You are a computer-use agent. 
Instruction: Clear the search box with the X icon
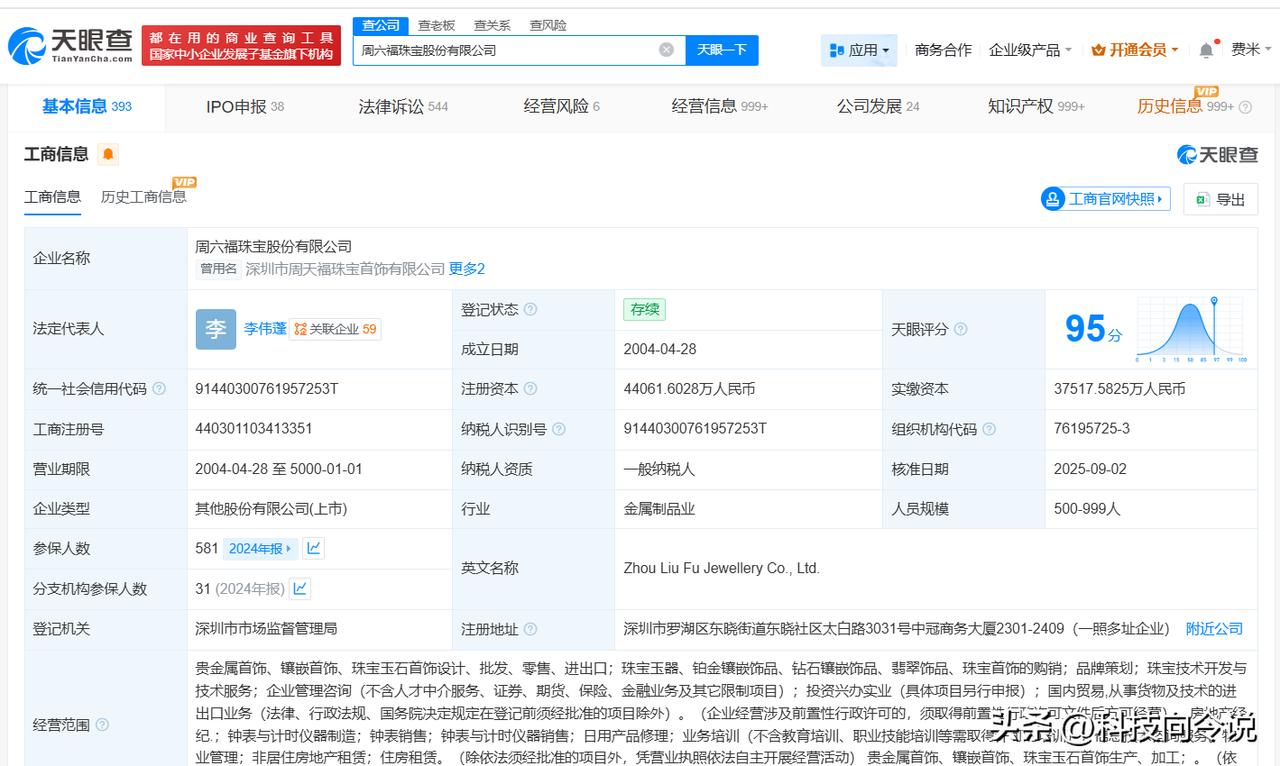point(666,50)
